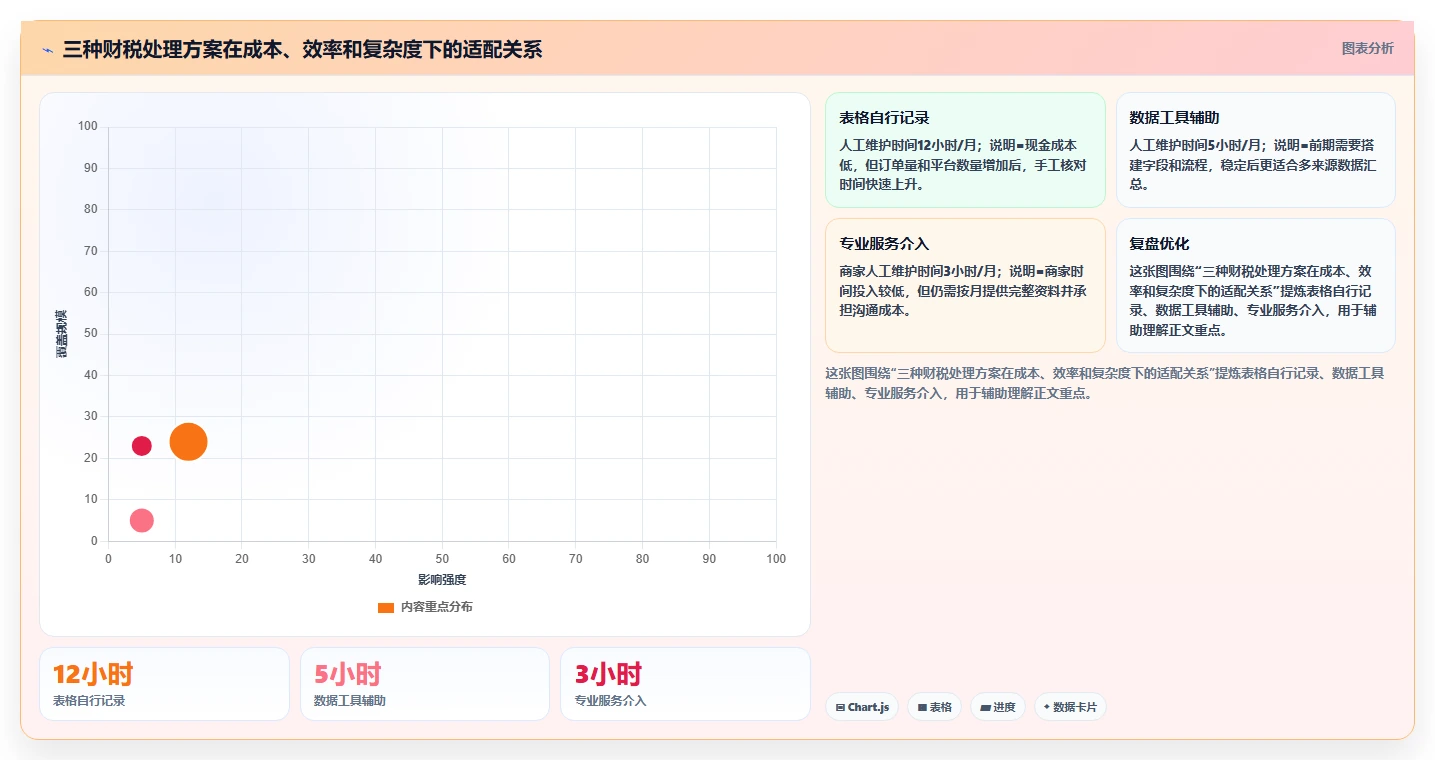This screenshot has width=1435, height=760.
Task: Toggle the 内容重点分布 legend swatch
Action: (x=386, y=607)
